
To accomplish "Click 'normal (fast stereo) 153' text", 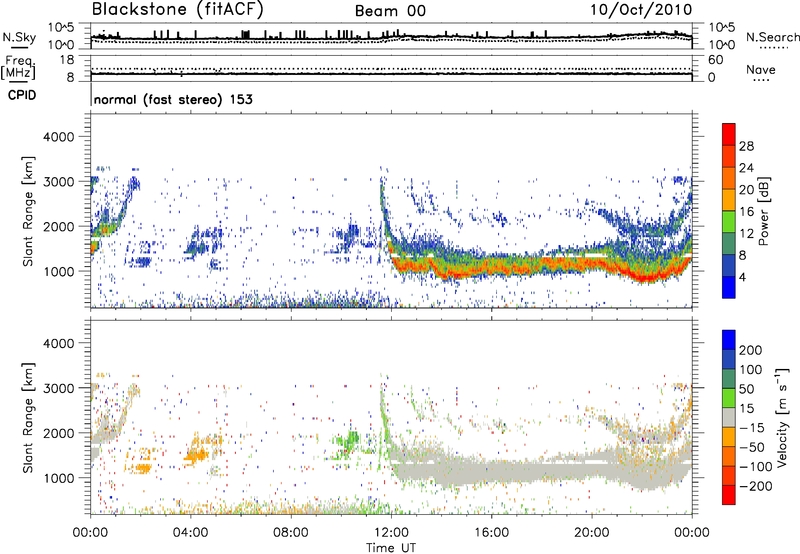I will tap(173, 99).
